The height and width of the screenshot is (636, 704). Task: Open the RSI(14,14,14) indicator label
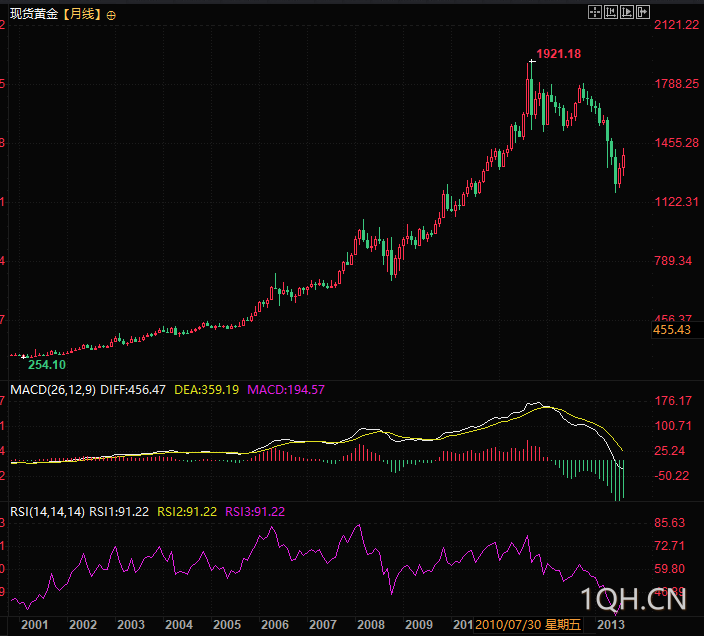47,511
